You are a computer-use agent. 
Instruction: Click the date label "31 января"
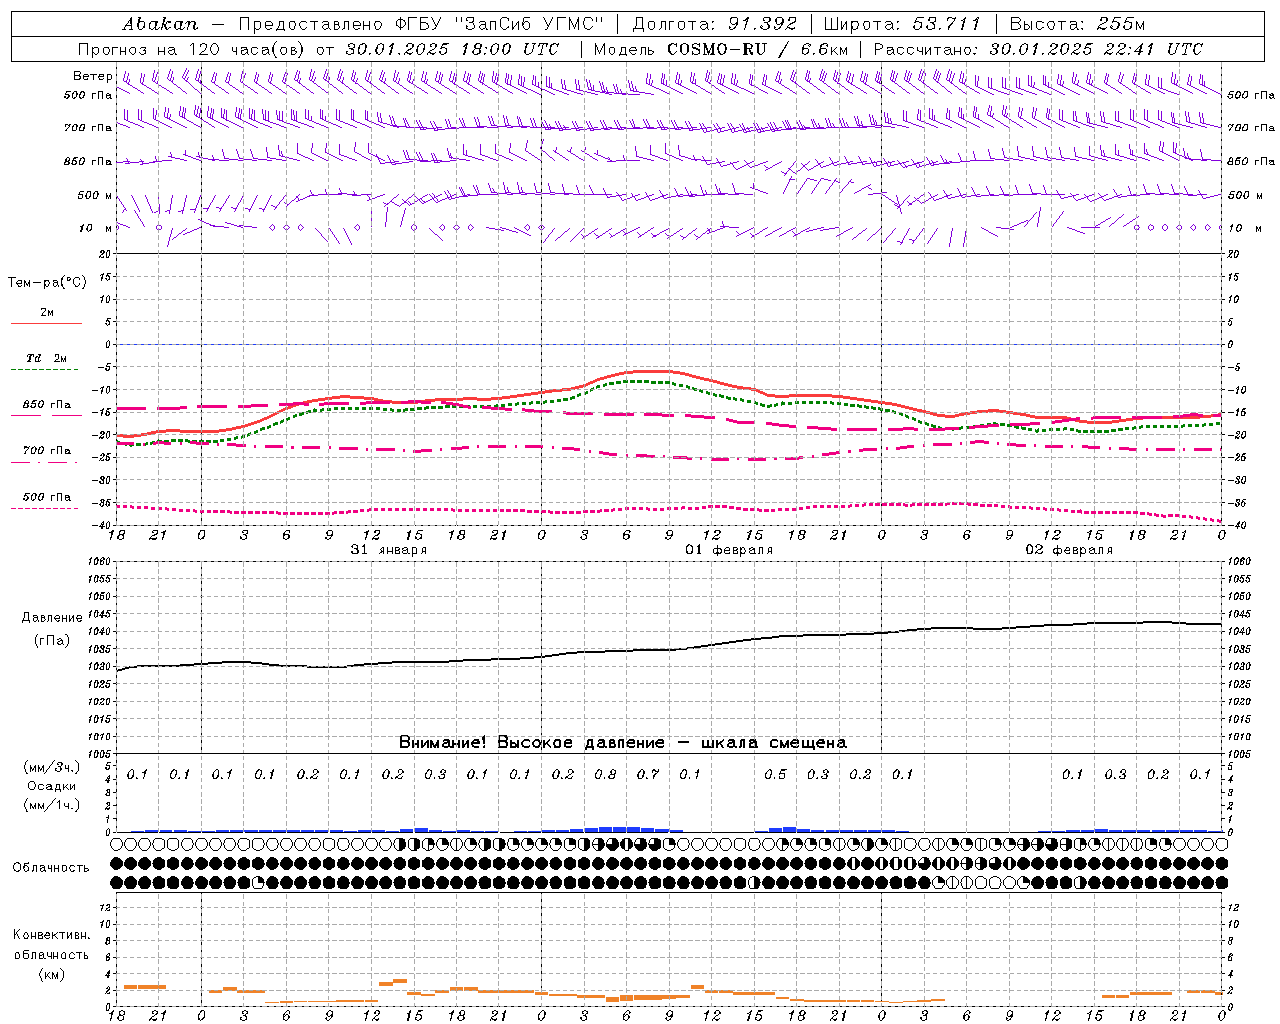(388, 550)
